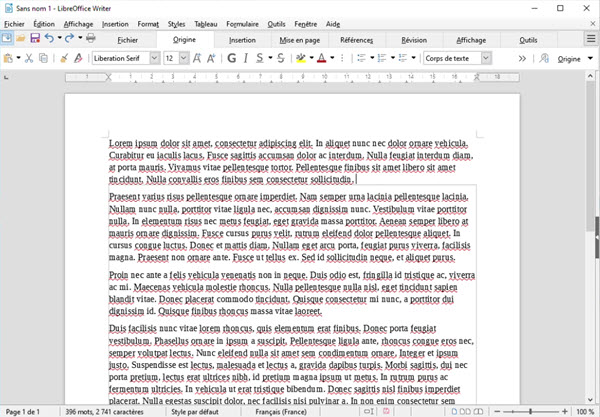This screenshot has width=600, height=417.
Task: Switch to the Affichage ribbon tab
Action: click(471, 40)
